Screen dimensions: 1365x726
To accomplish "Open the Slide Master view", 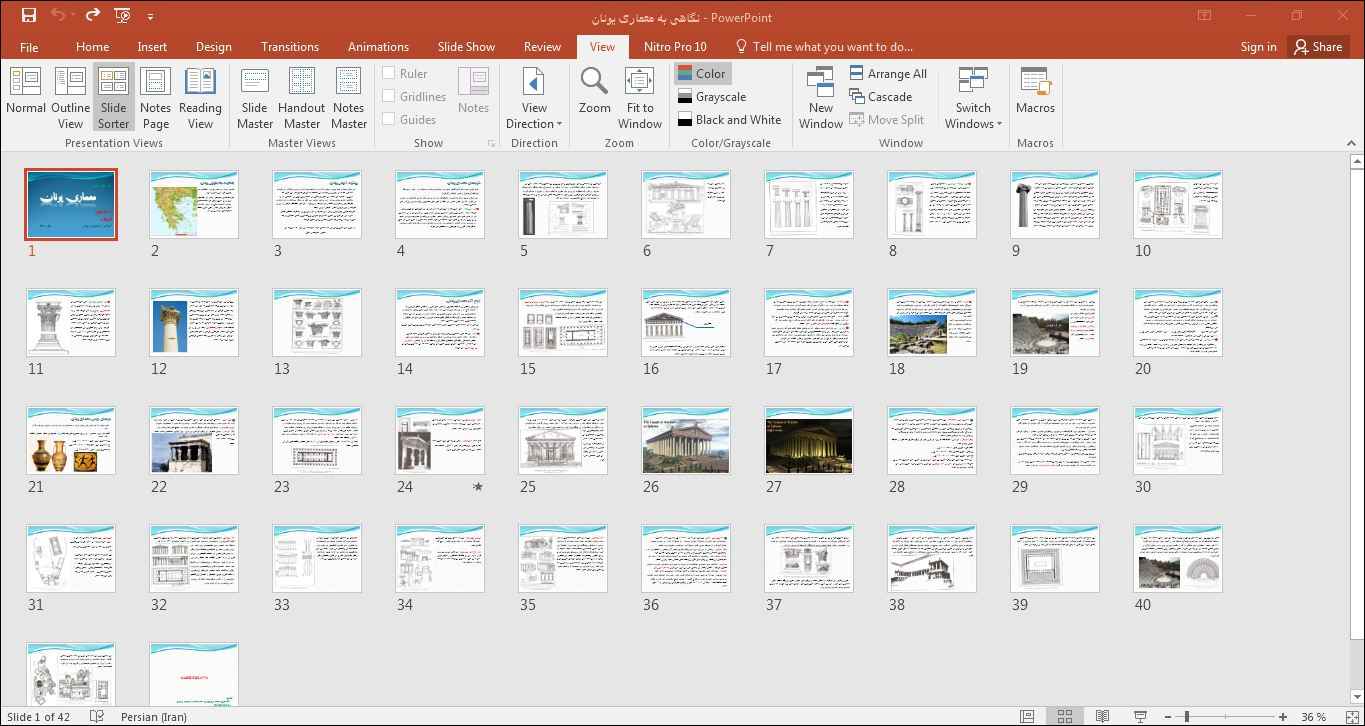I will [x=255, y=96].
